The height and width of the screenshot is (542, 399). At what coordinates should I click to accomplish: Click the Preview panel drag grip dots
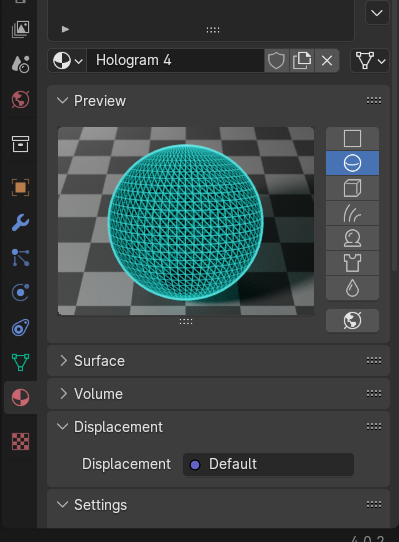coord(374,101)
